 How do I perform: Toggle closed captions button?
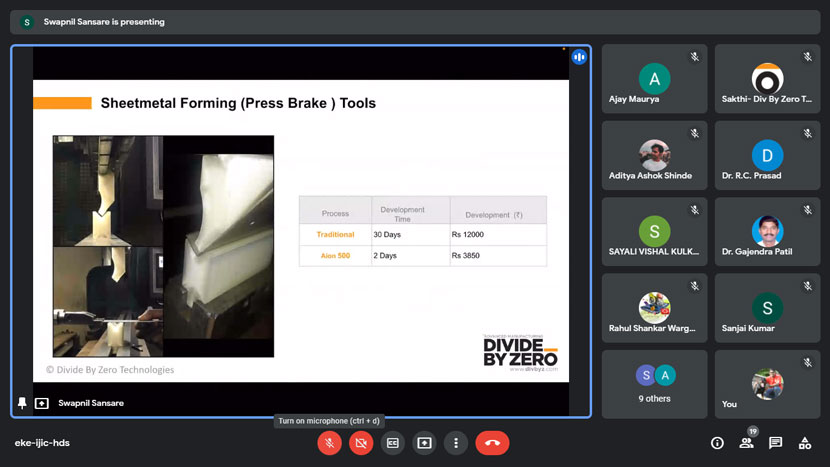[x=393, y=443]
